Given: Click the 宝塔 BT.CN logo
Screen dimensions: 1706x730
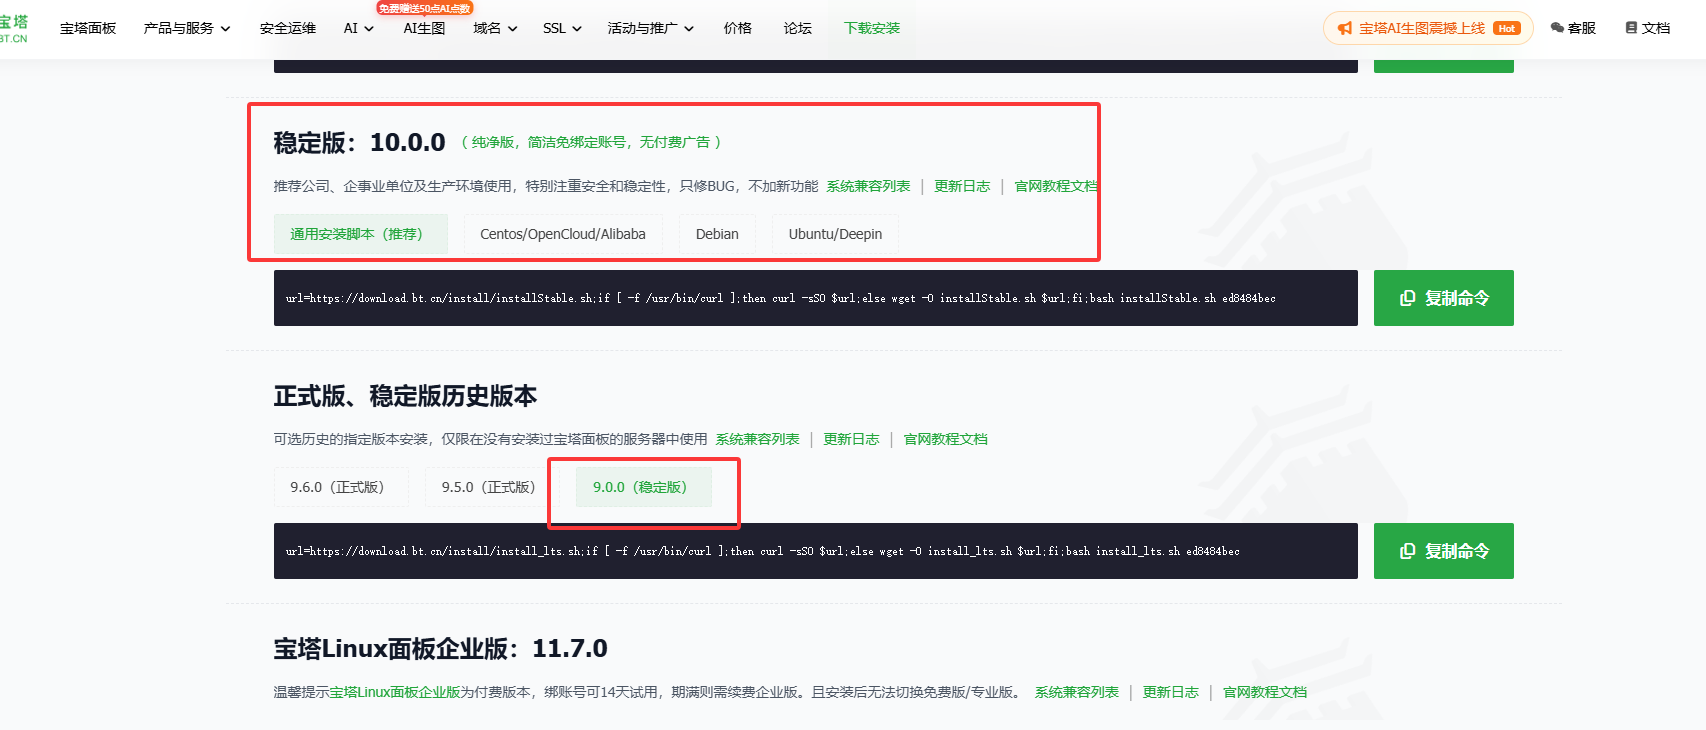Looking at the screenshot, I should pos(14,28).
